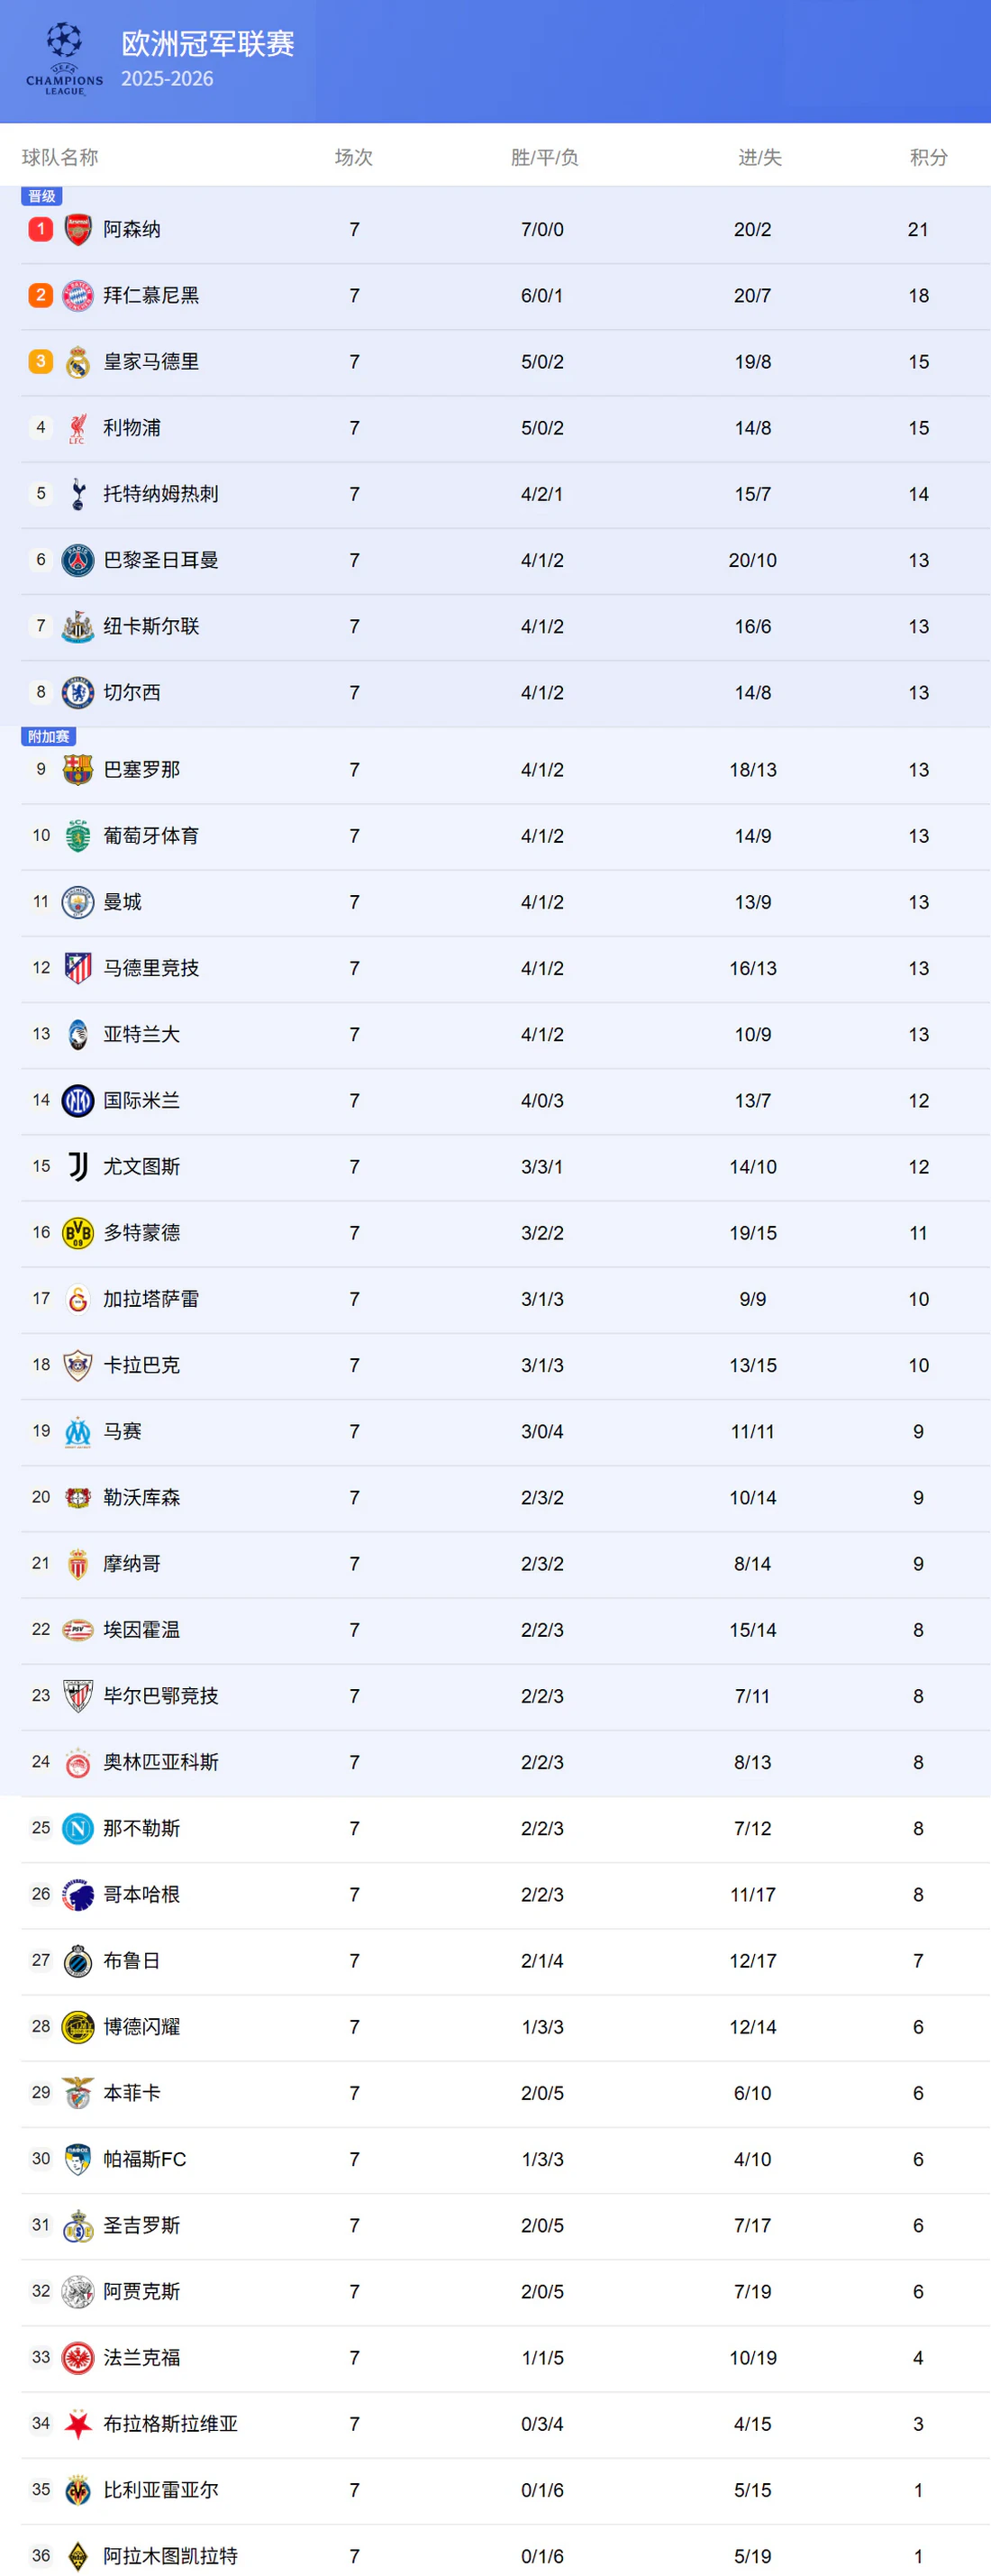991x2576 pixels.
Task: Click the Borussia Dortmund BVB badge
Action: point(78,1233)
